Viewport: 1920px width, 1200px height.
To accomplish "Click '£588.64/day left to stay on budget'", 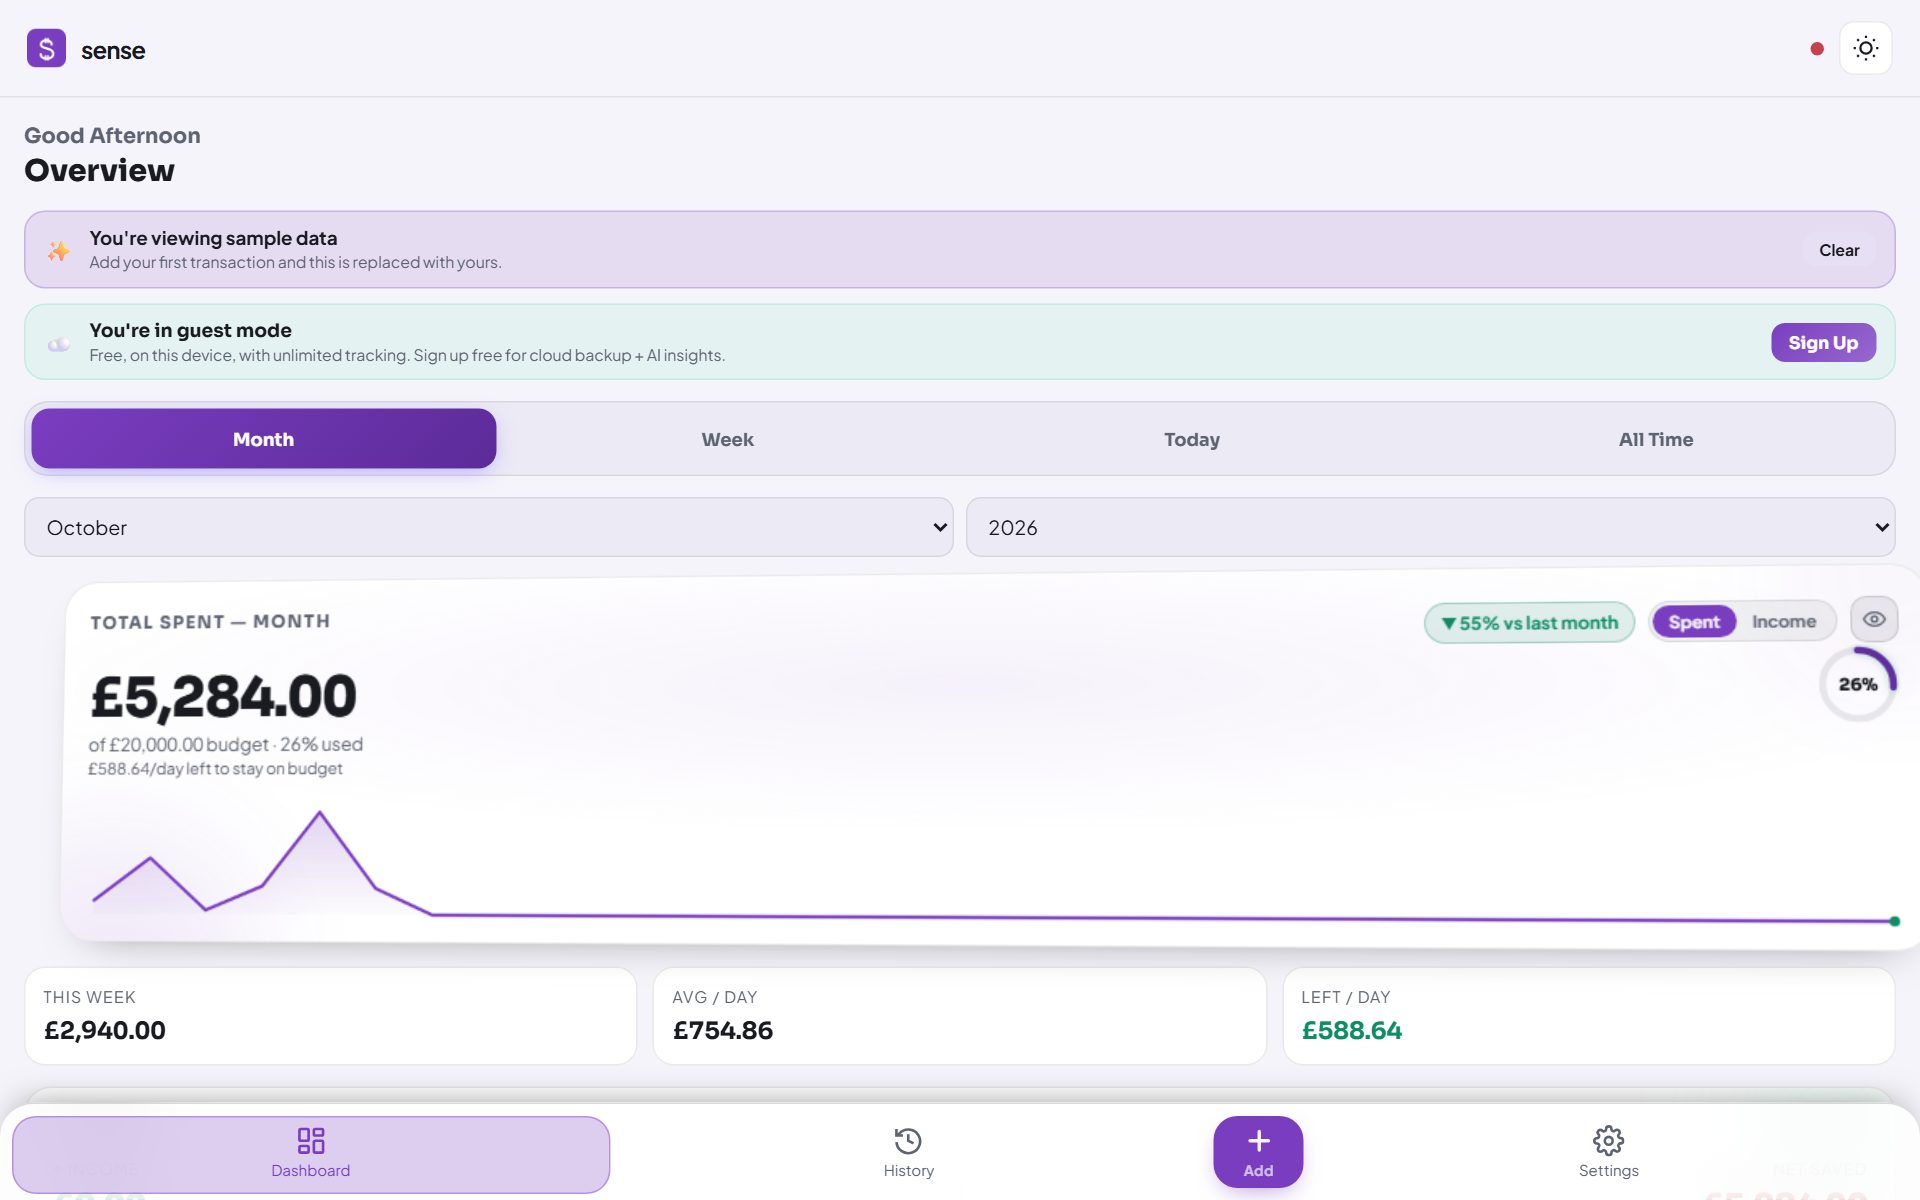I will pyautogui.click(x=215, y=768).
